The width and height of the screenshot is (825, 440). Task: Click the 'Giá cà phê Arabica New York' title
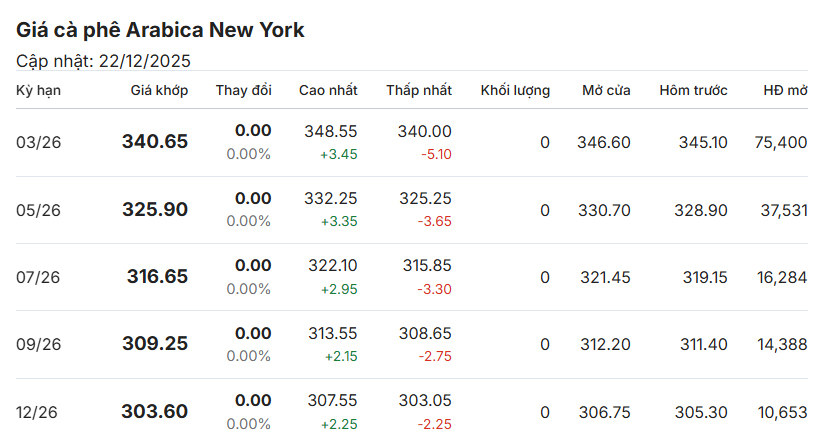160,30
